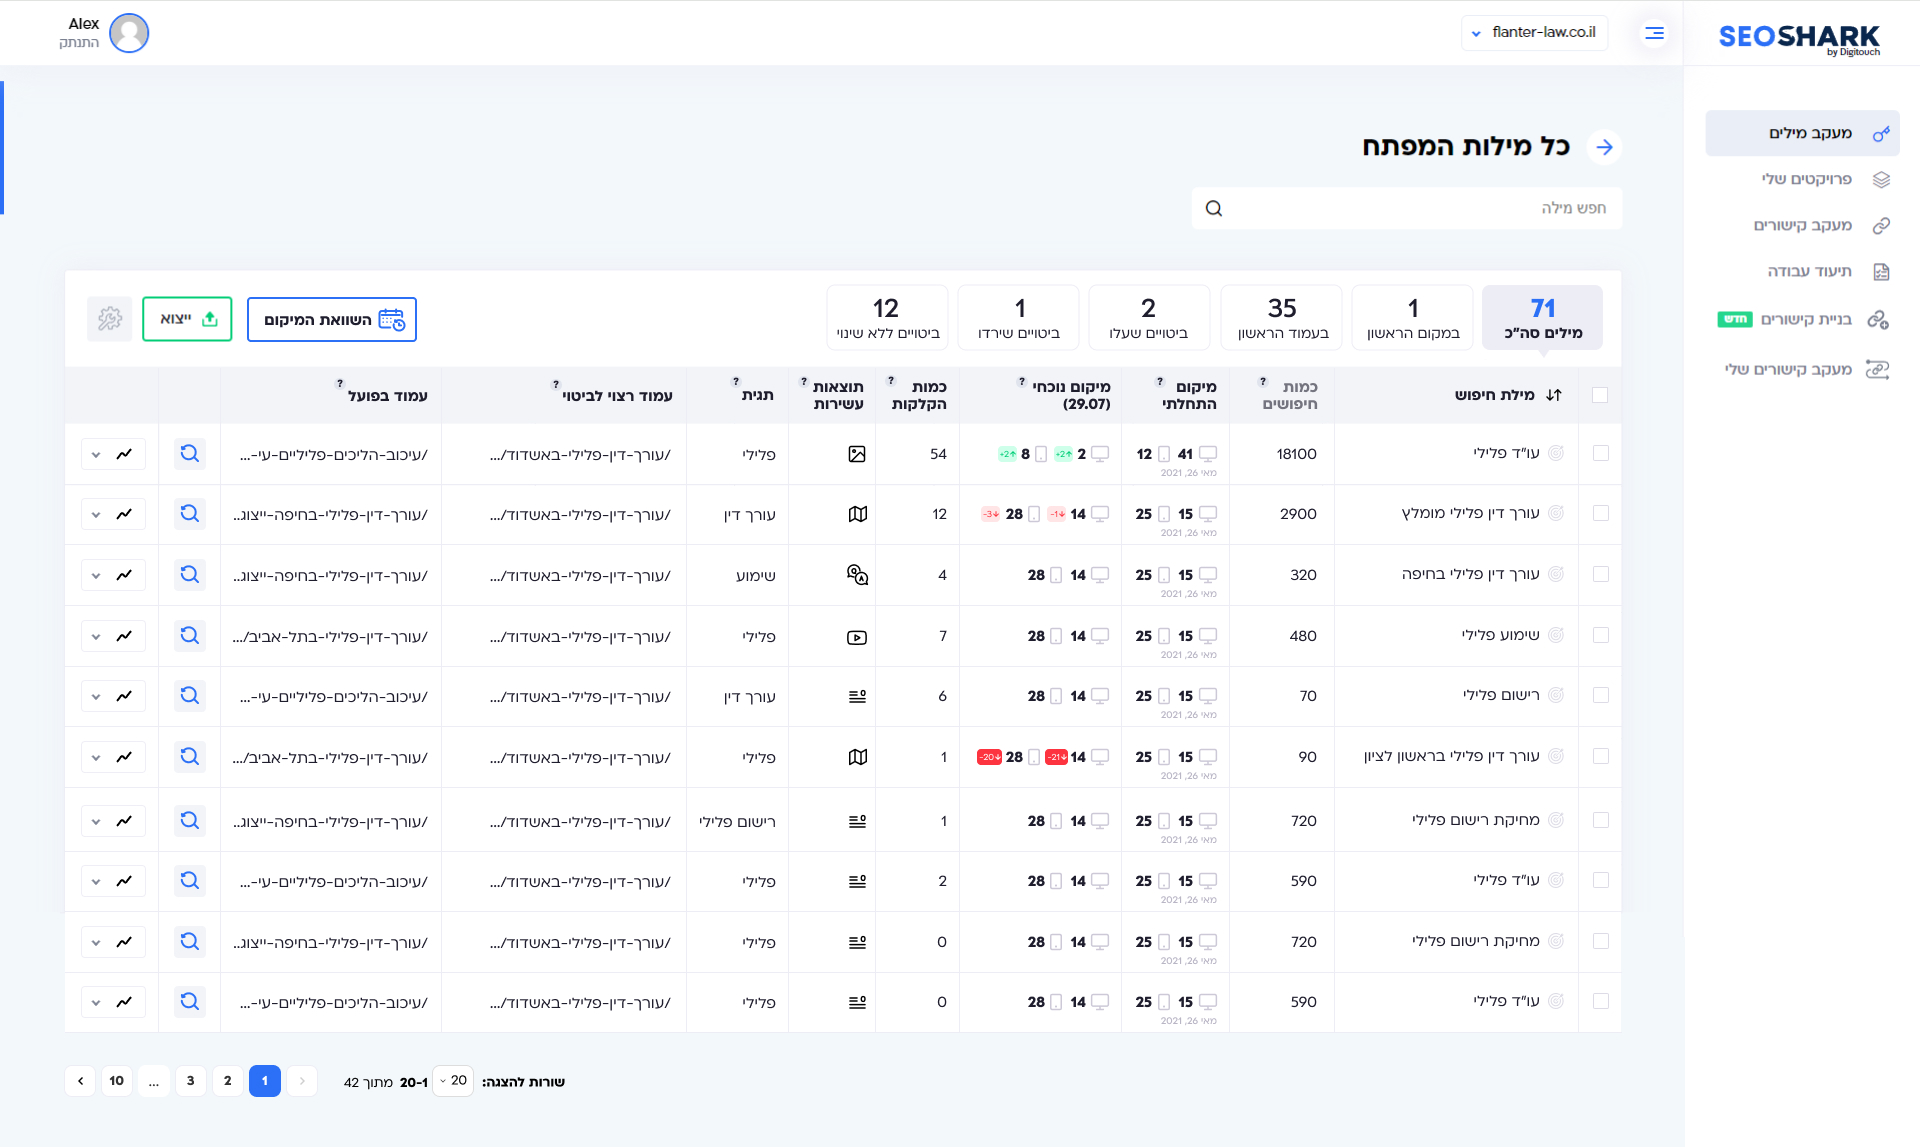1920x1147 pixels.
Task: Click Alex user avatar icon
Action: click(x=129, y=33)
